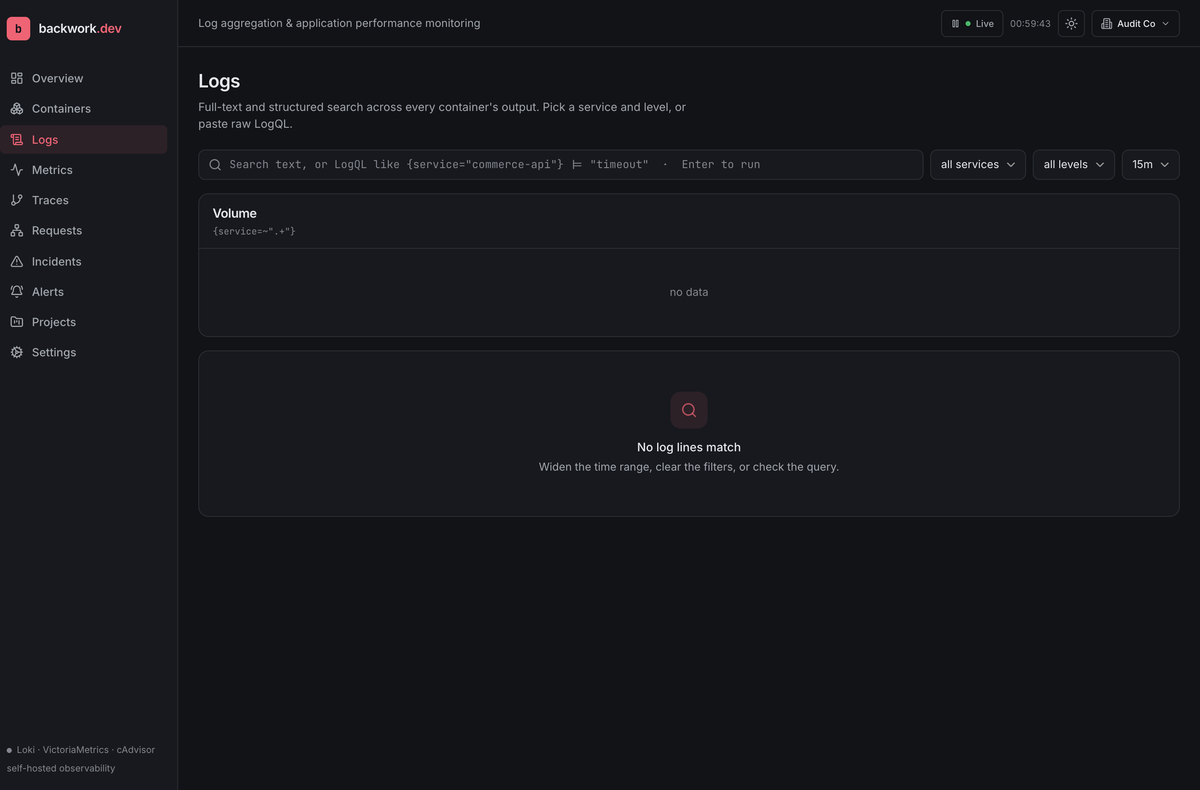Expand the Audit Co organization switcher
This screenshot has height=790, width=1200.
pyautogui.click(x=1136, y=23)
